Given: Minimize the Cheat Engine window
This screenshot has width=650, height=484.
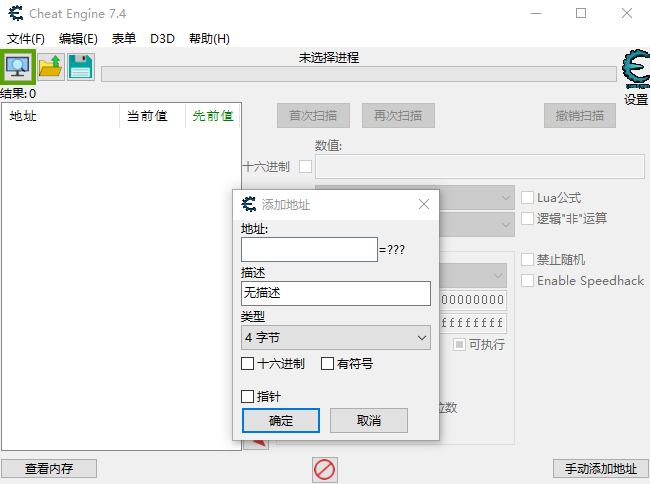Looking at the screenshot, I should tap(536, 13).
